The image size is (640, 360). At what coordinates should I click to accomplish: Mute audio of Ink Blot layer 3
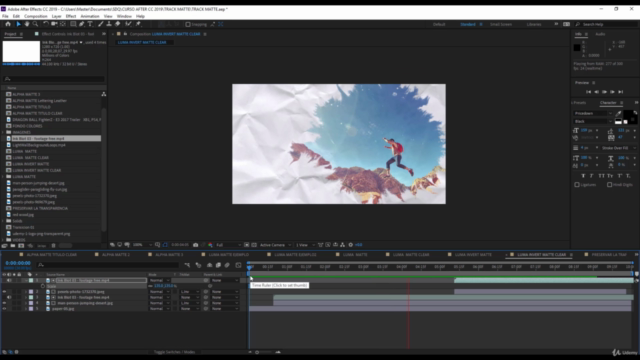click(9, 298)
